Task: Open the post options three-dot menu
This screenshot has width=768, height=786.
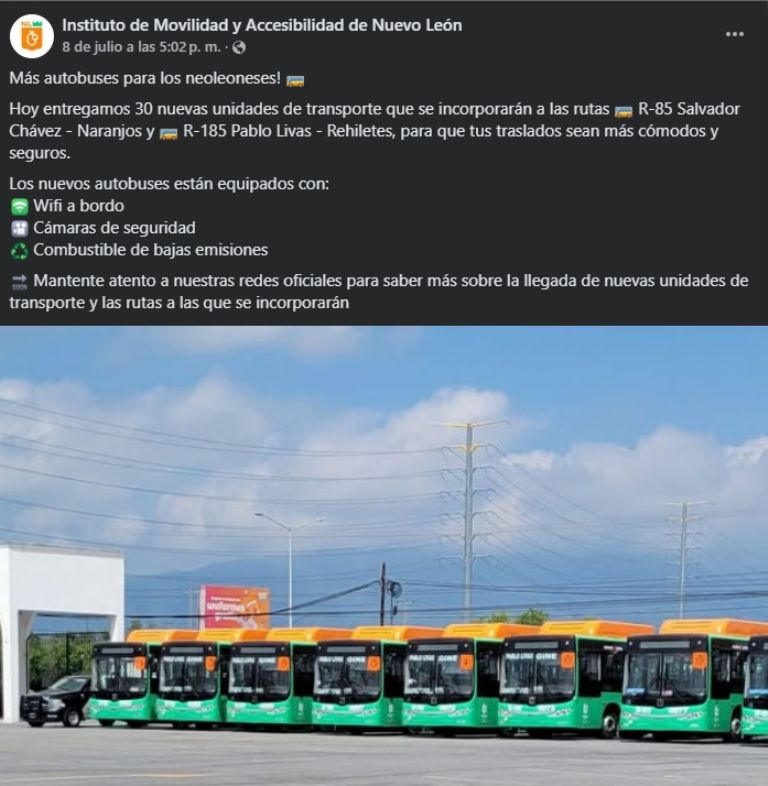Action: click(x=734, y=34)
